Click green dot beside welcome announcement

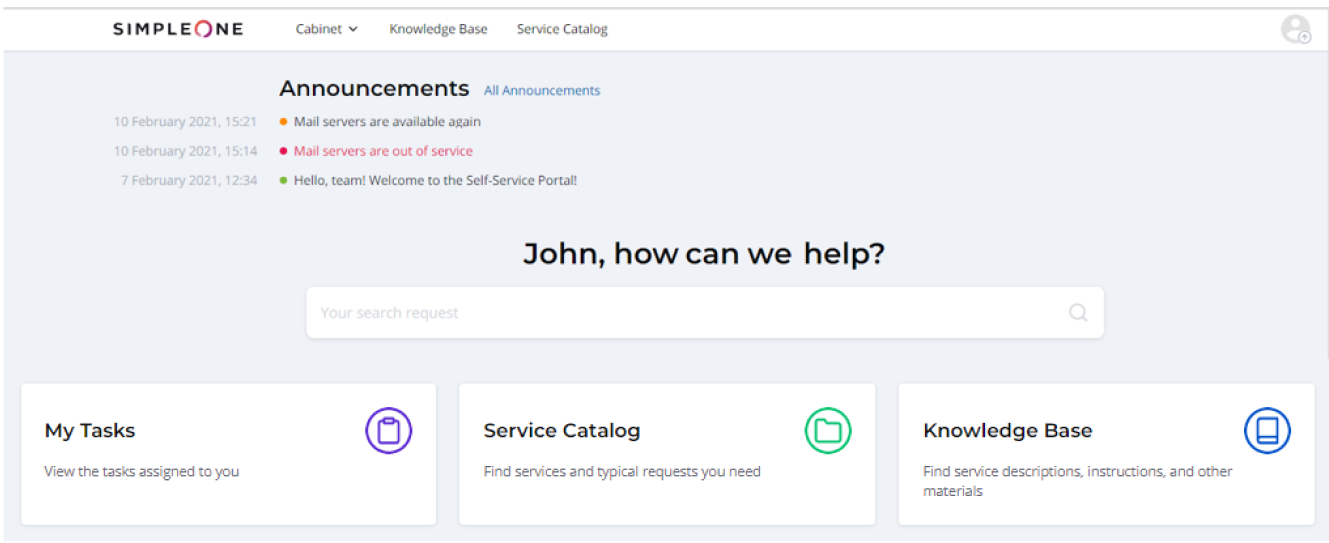coord(284,181)
